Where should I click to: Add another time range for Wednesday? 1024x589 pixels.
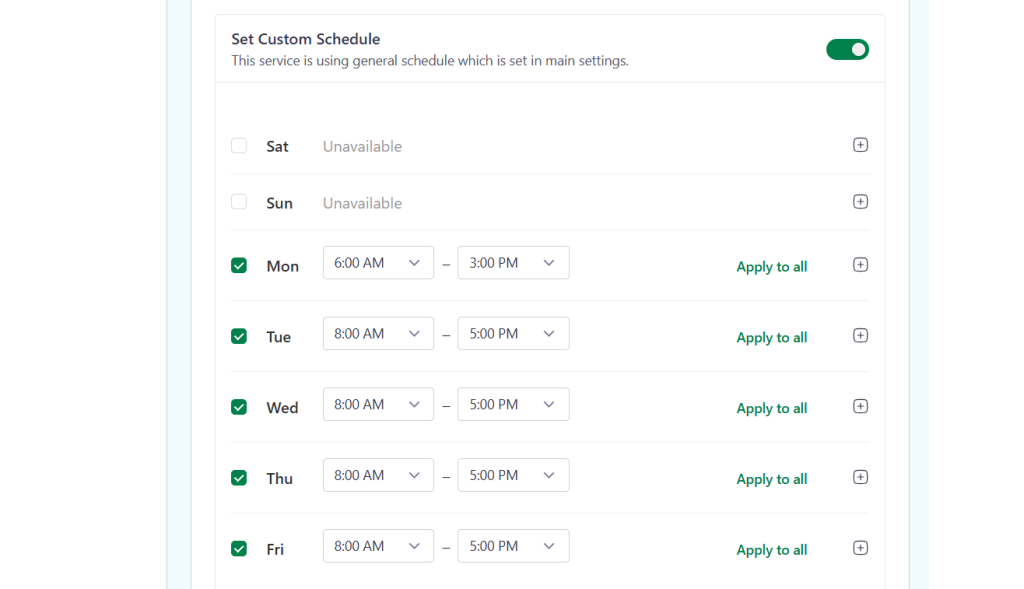tap(860, 406)
